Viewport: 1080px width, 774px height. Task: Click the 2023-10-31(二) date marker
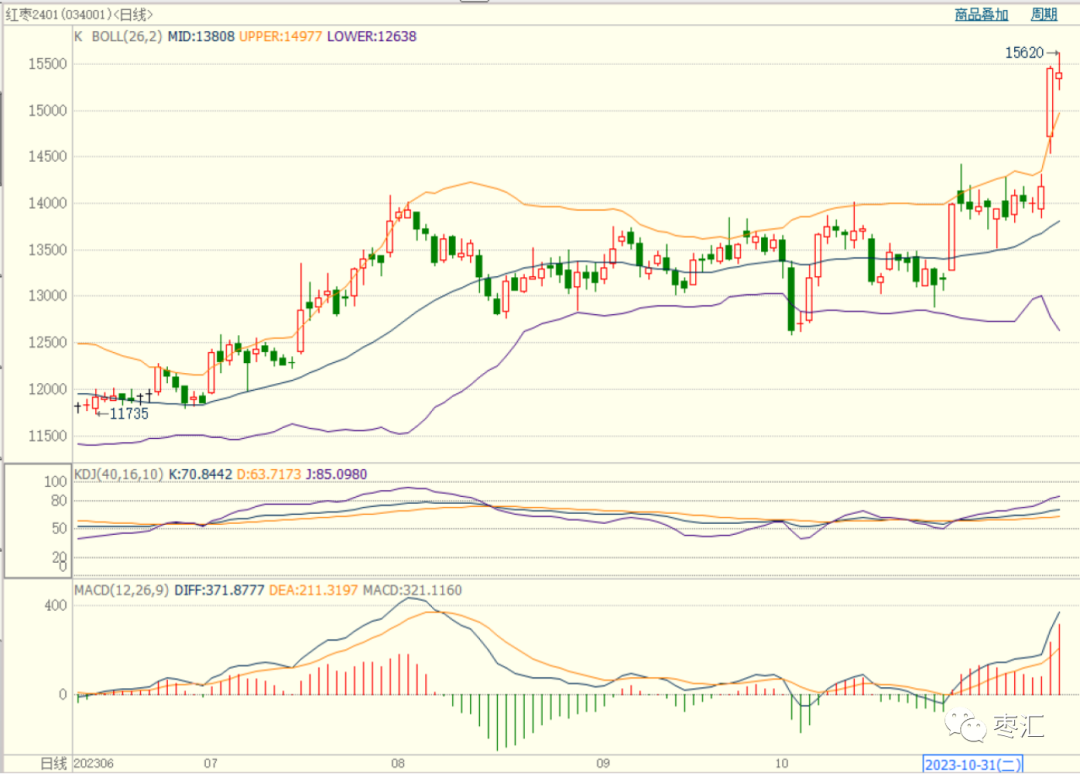(x=973, y=764)
